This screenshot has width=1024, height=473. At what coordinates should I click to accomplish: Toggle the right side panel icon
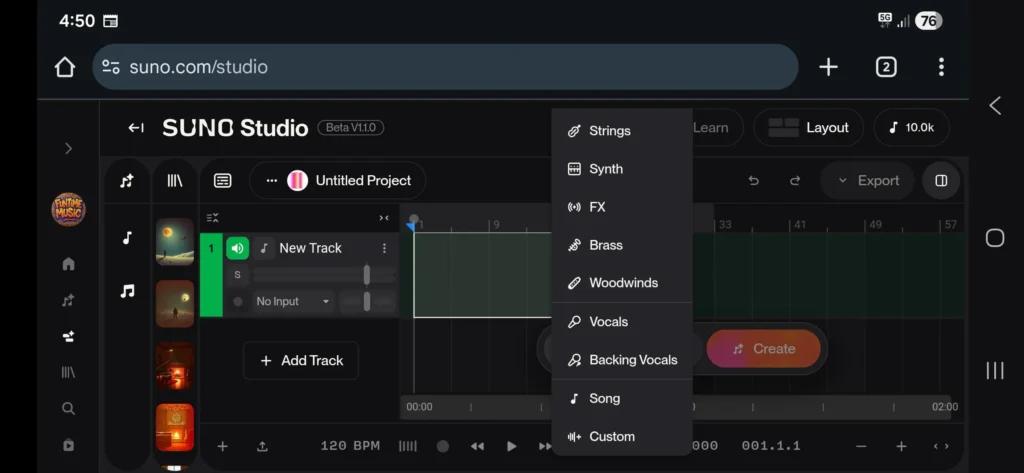pyautogui.click(x=941, y=181)
